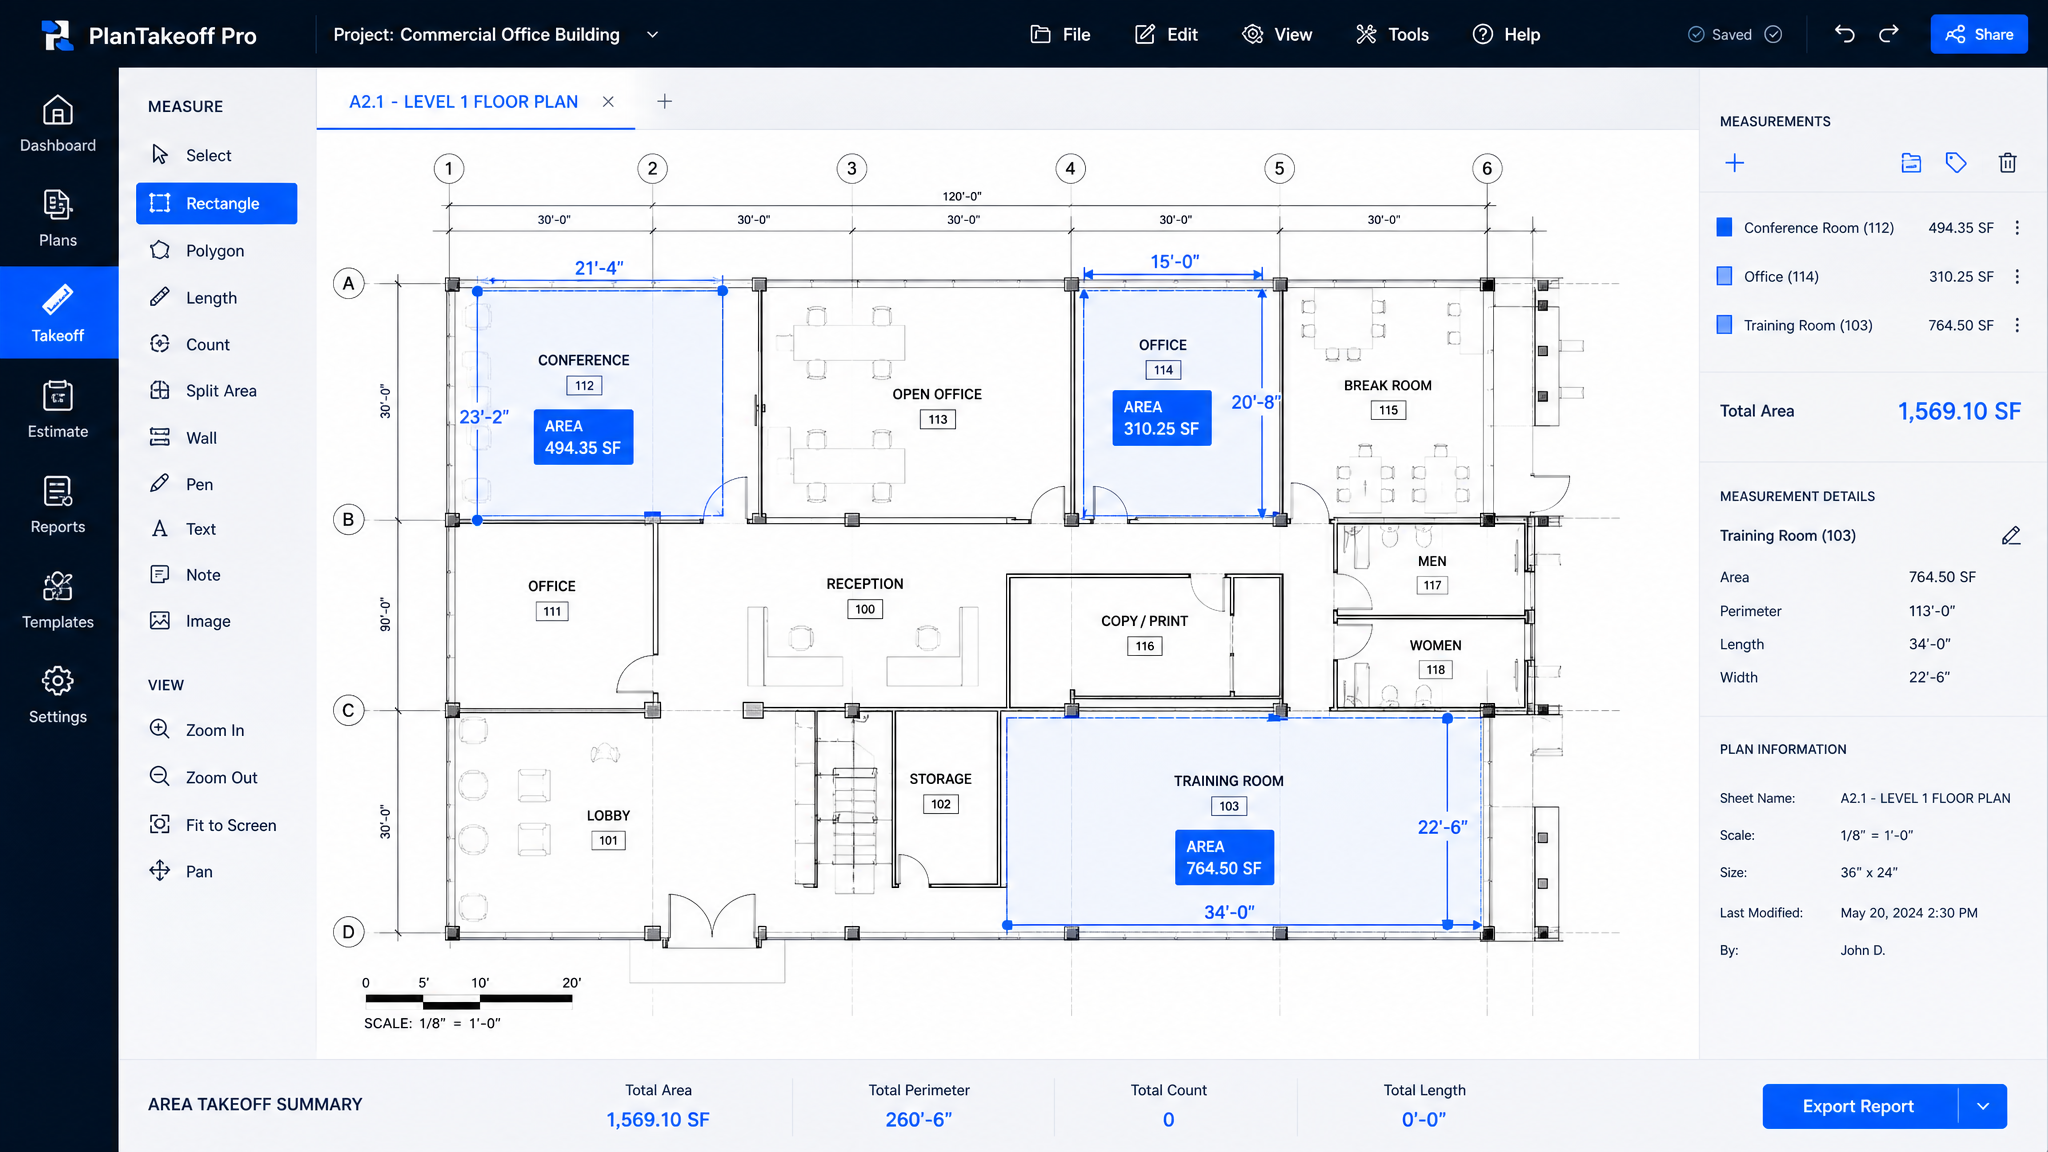The height and width of the screenshot is (1152, 2048).
Task: Click the Export Report button
Action: point(1859,1106)
